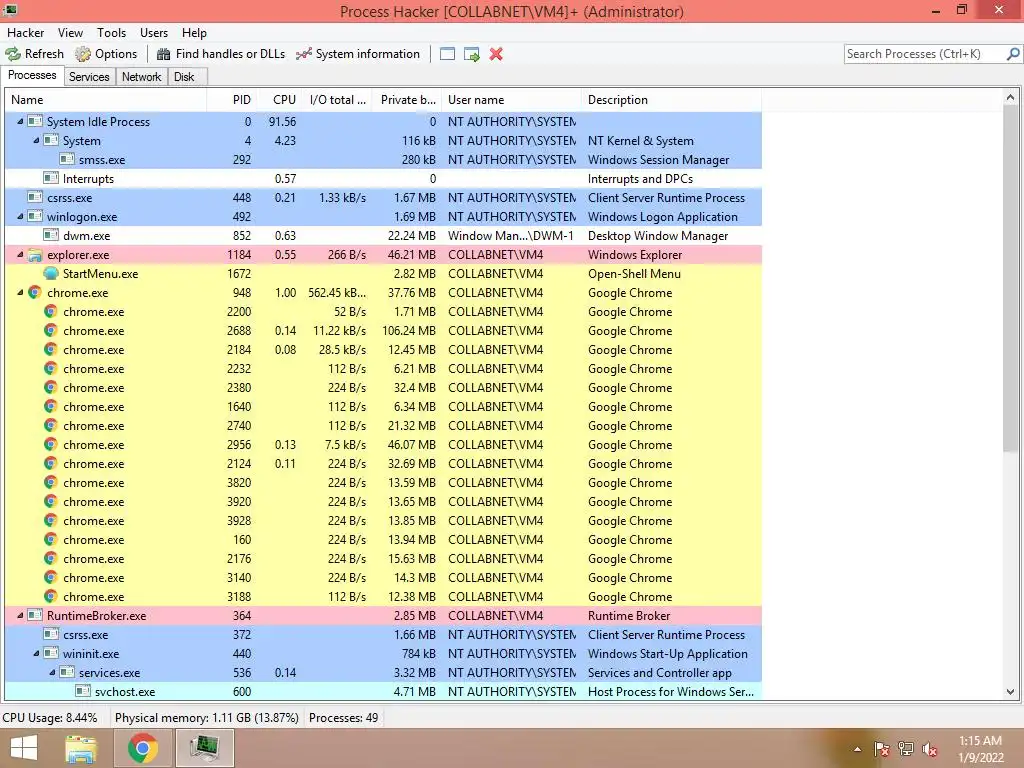
Task: Collapse the winlogon.exe tree node
Action: pyautogui.click(x=20, y=216)
